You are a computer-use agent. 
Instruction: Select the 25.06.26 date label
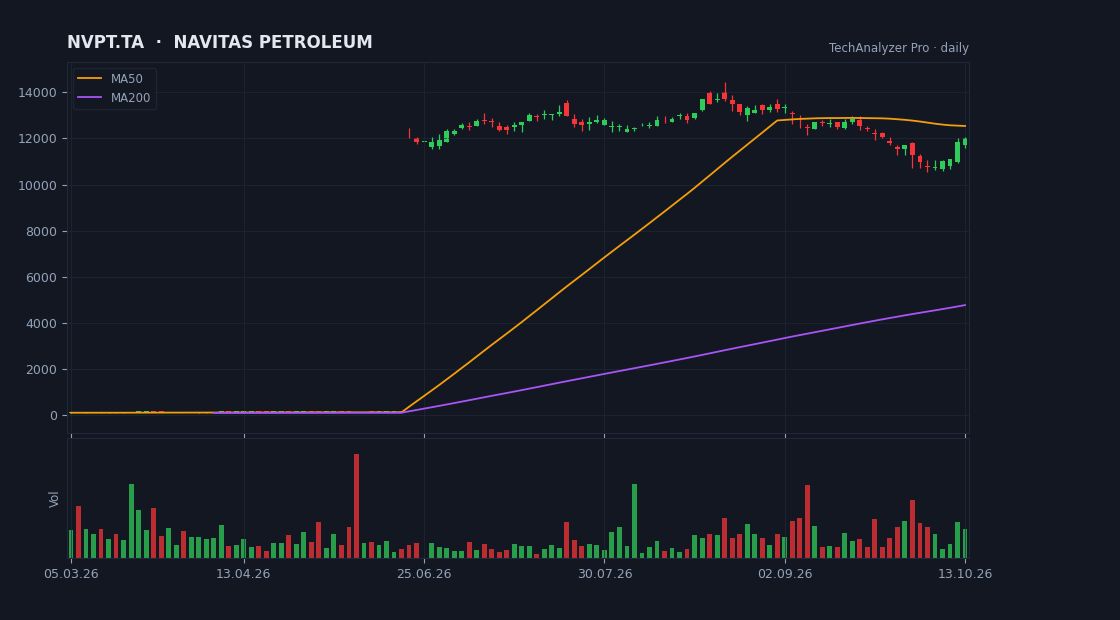(x=424, y=574)
